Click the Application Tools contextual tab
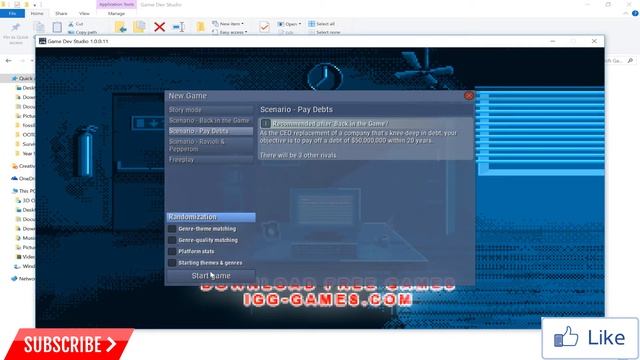The width and height of the screenshot is (640, 360). (116, 4)
